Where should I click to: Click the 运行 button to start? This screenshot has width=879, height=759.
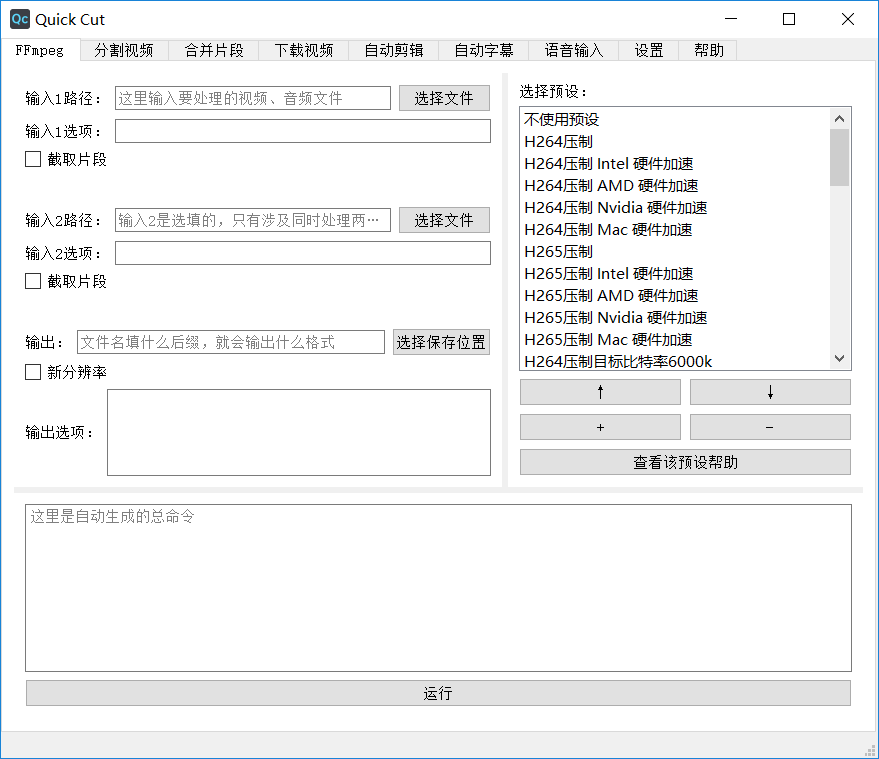(x=438, y=693)
